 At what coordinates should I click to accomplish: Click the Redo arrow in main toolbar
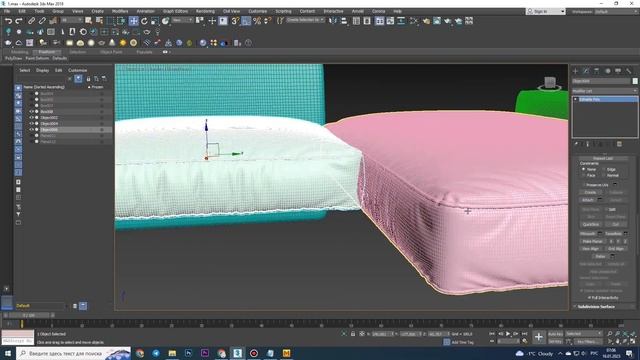click(19, 21)
